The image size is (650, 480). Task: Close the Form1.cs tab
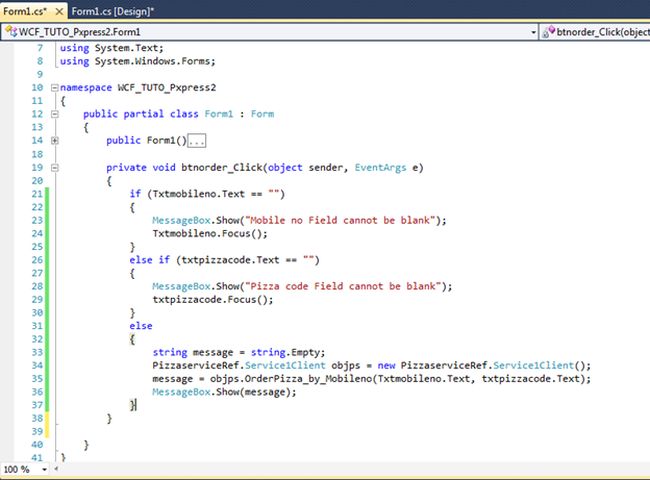(x=59, y=12)
